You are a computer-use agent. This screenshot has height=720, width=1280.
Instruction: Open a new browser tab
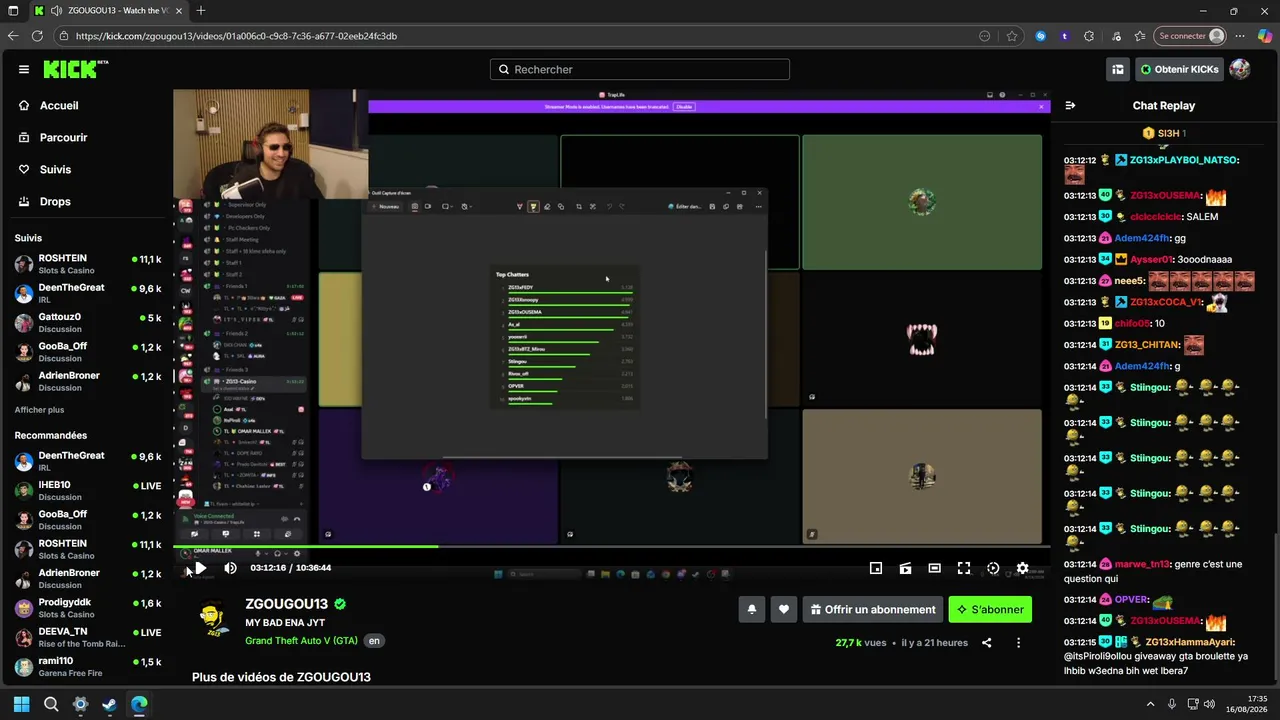pyautogui.click(x=201, y=11)
